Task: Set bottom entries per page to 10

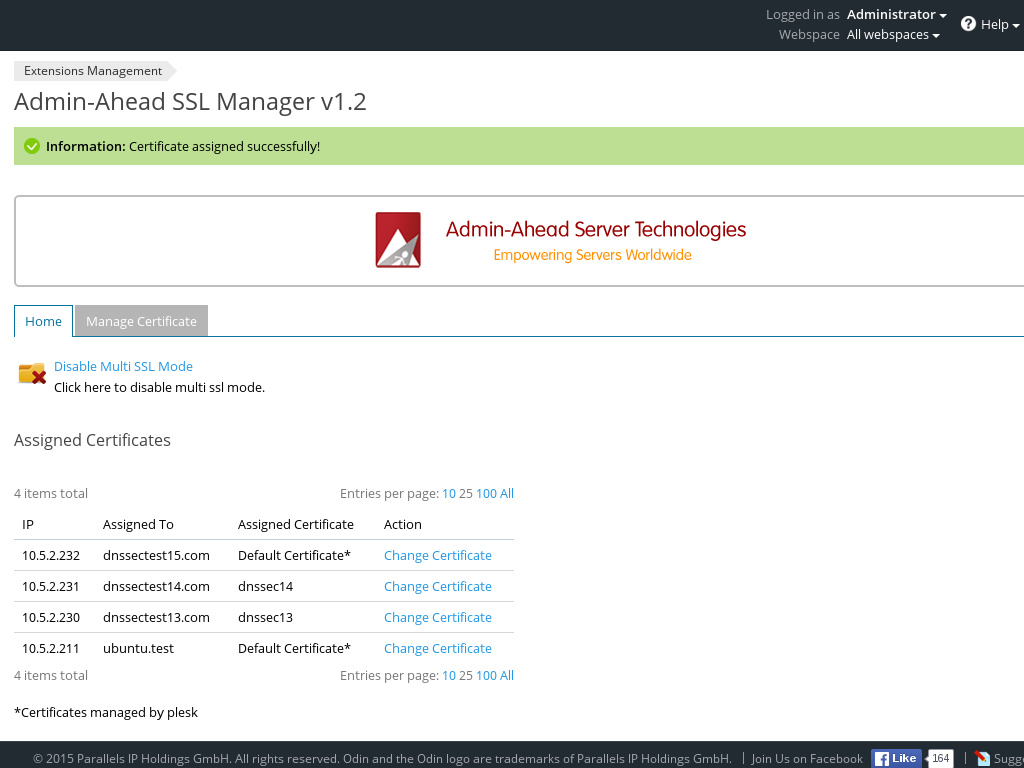Action: [449, 676]
